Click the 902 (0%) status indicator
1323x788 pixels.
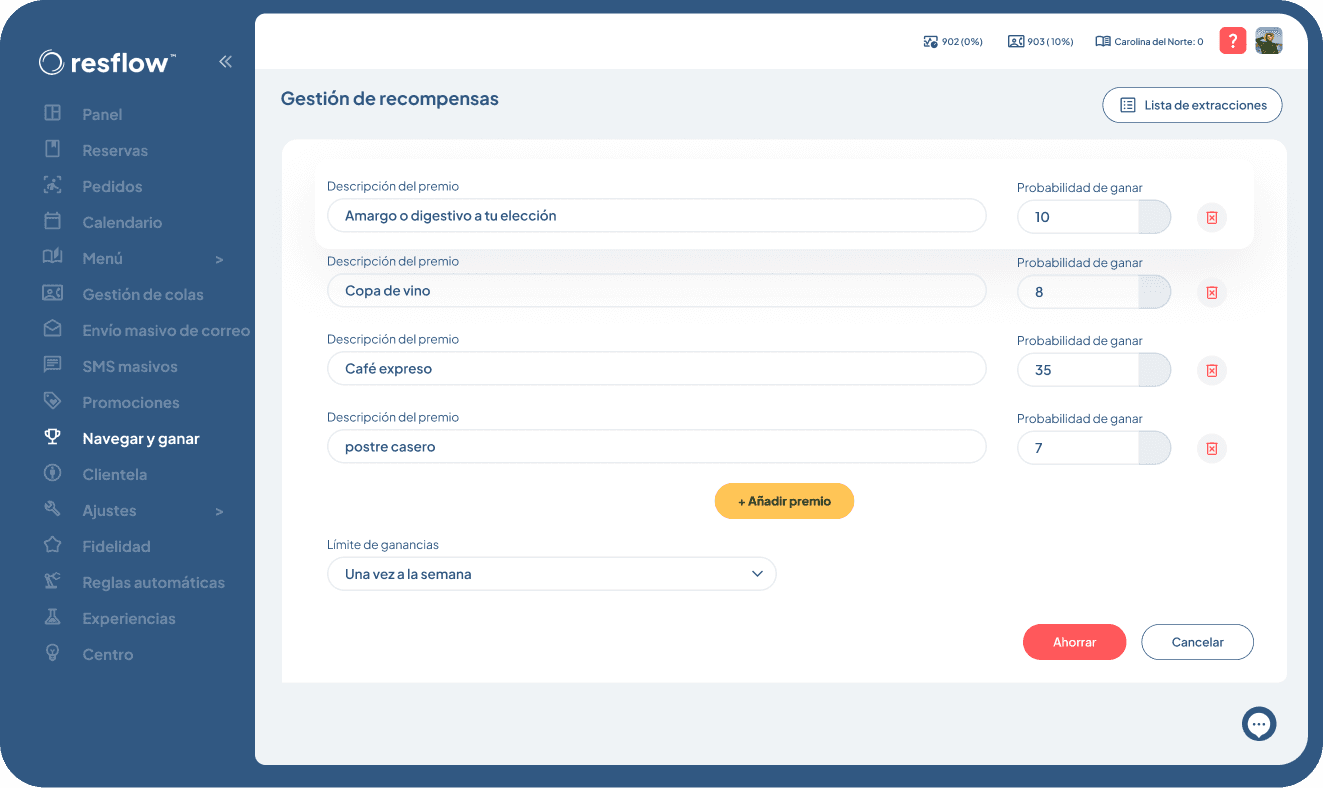(952, 42)
